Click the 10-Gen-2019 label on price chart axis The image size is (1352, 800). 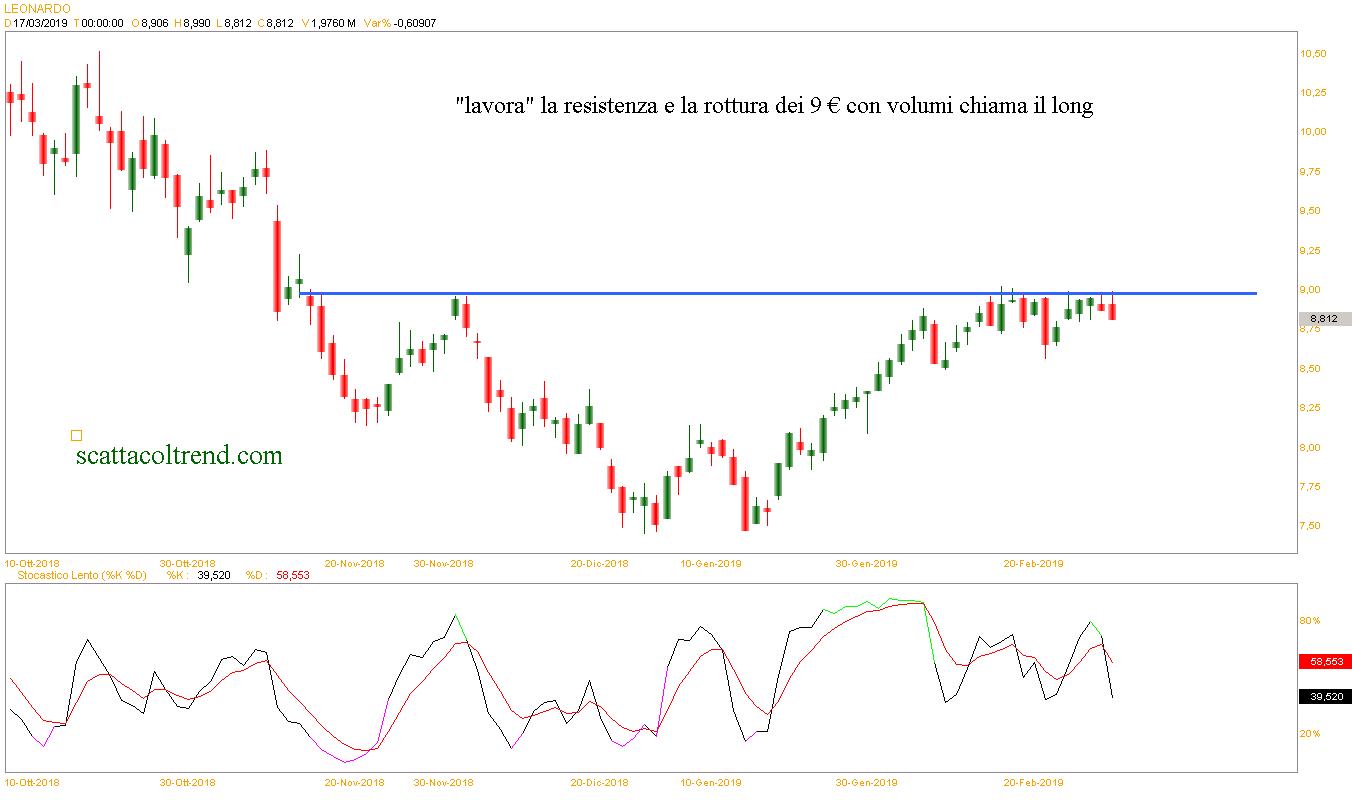(710, 563)
